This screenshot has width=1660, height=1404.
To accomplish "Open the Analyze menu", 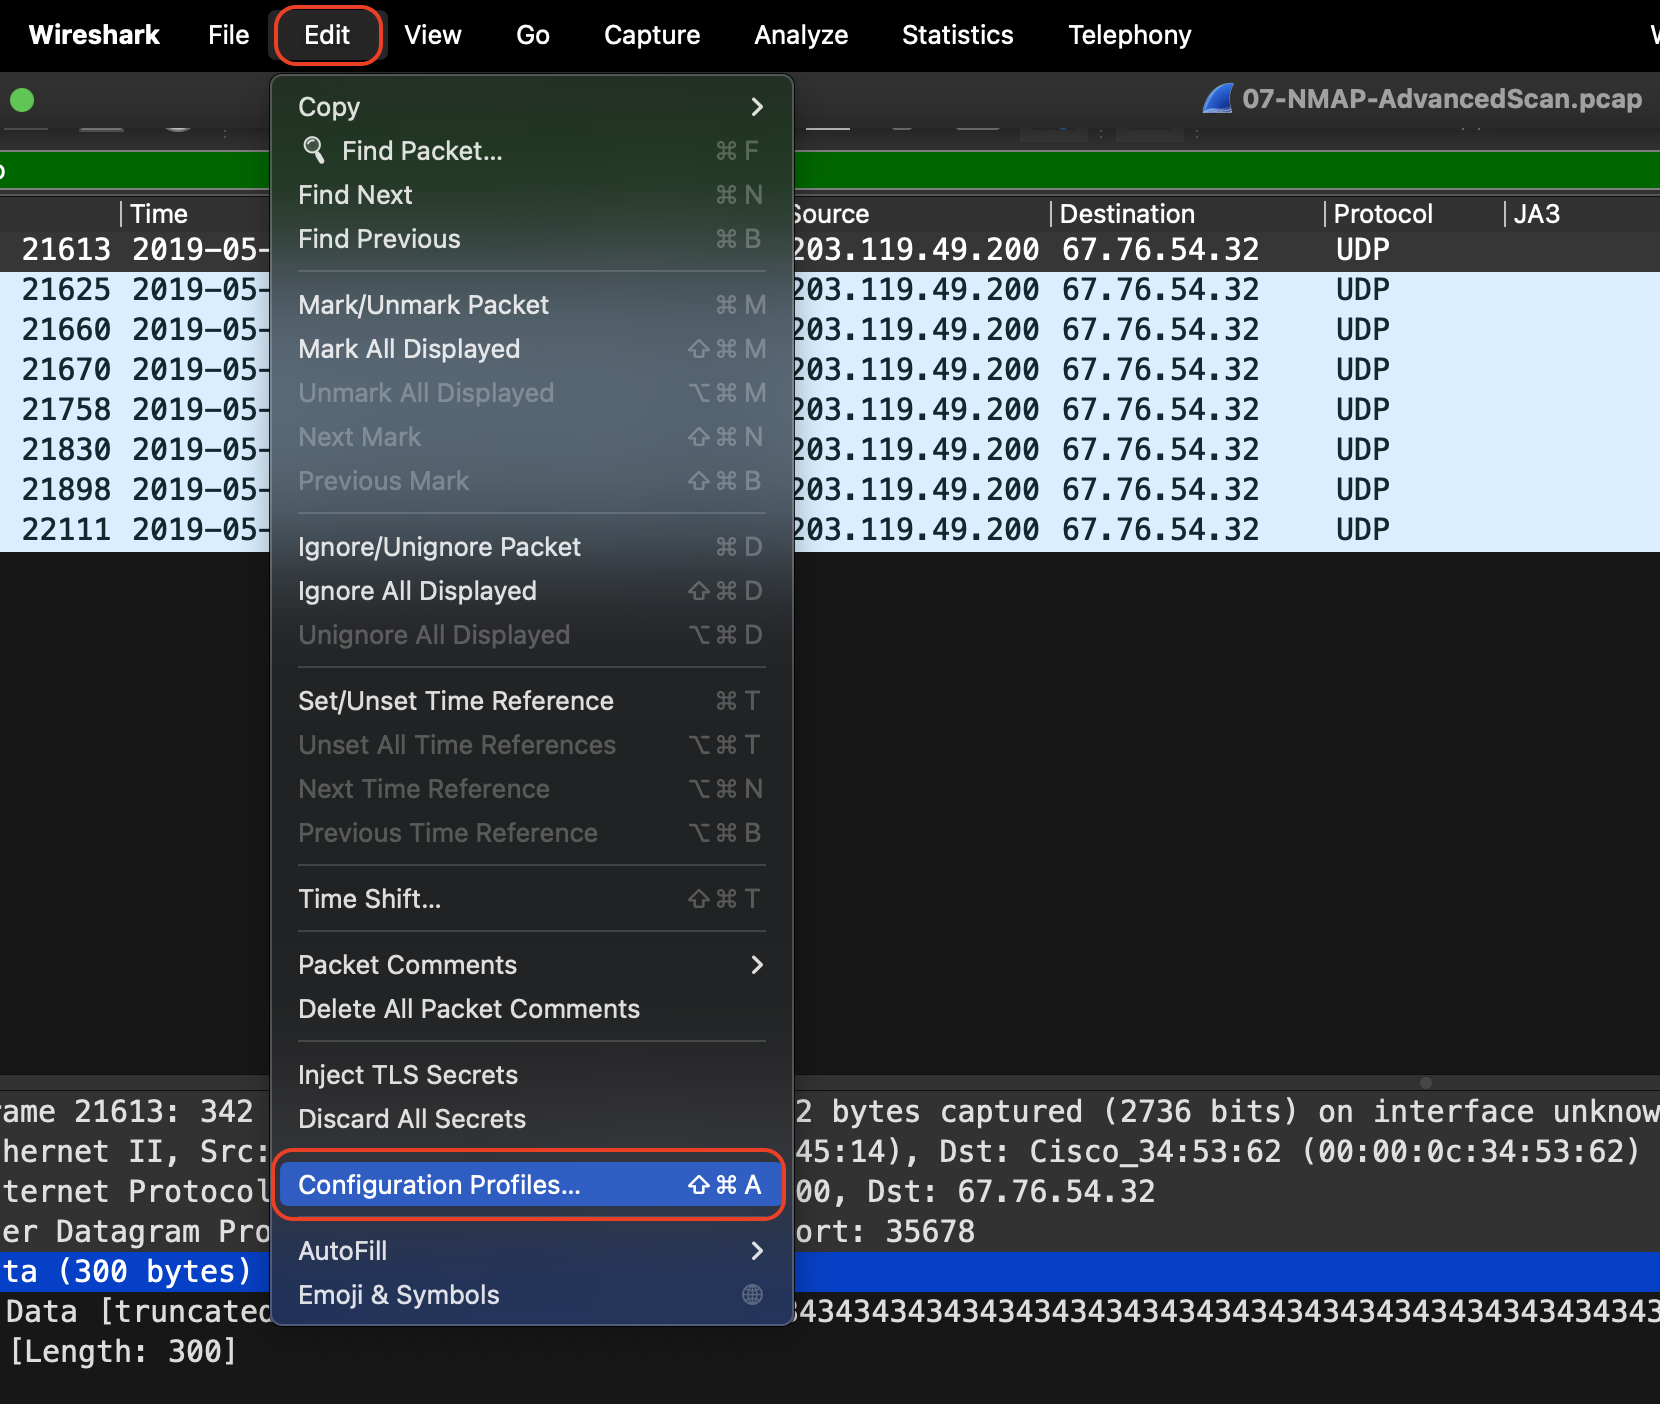I will pyautogui.click(x=801, y=35).
